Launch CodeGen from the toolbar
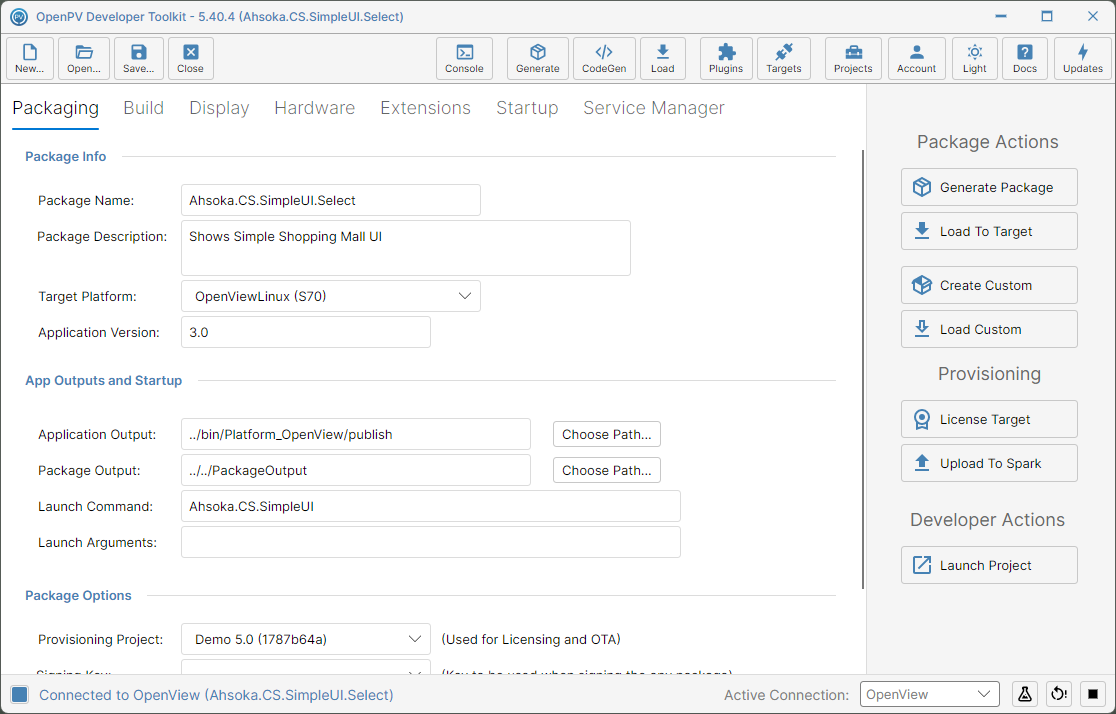The width and height of the screenshot is (1116, 714). pos(604,58)
